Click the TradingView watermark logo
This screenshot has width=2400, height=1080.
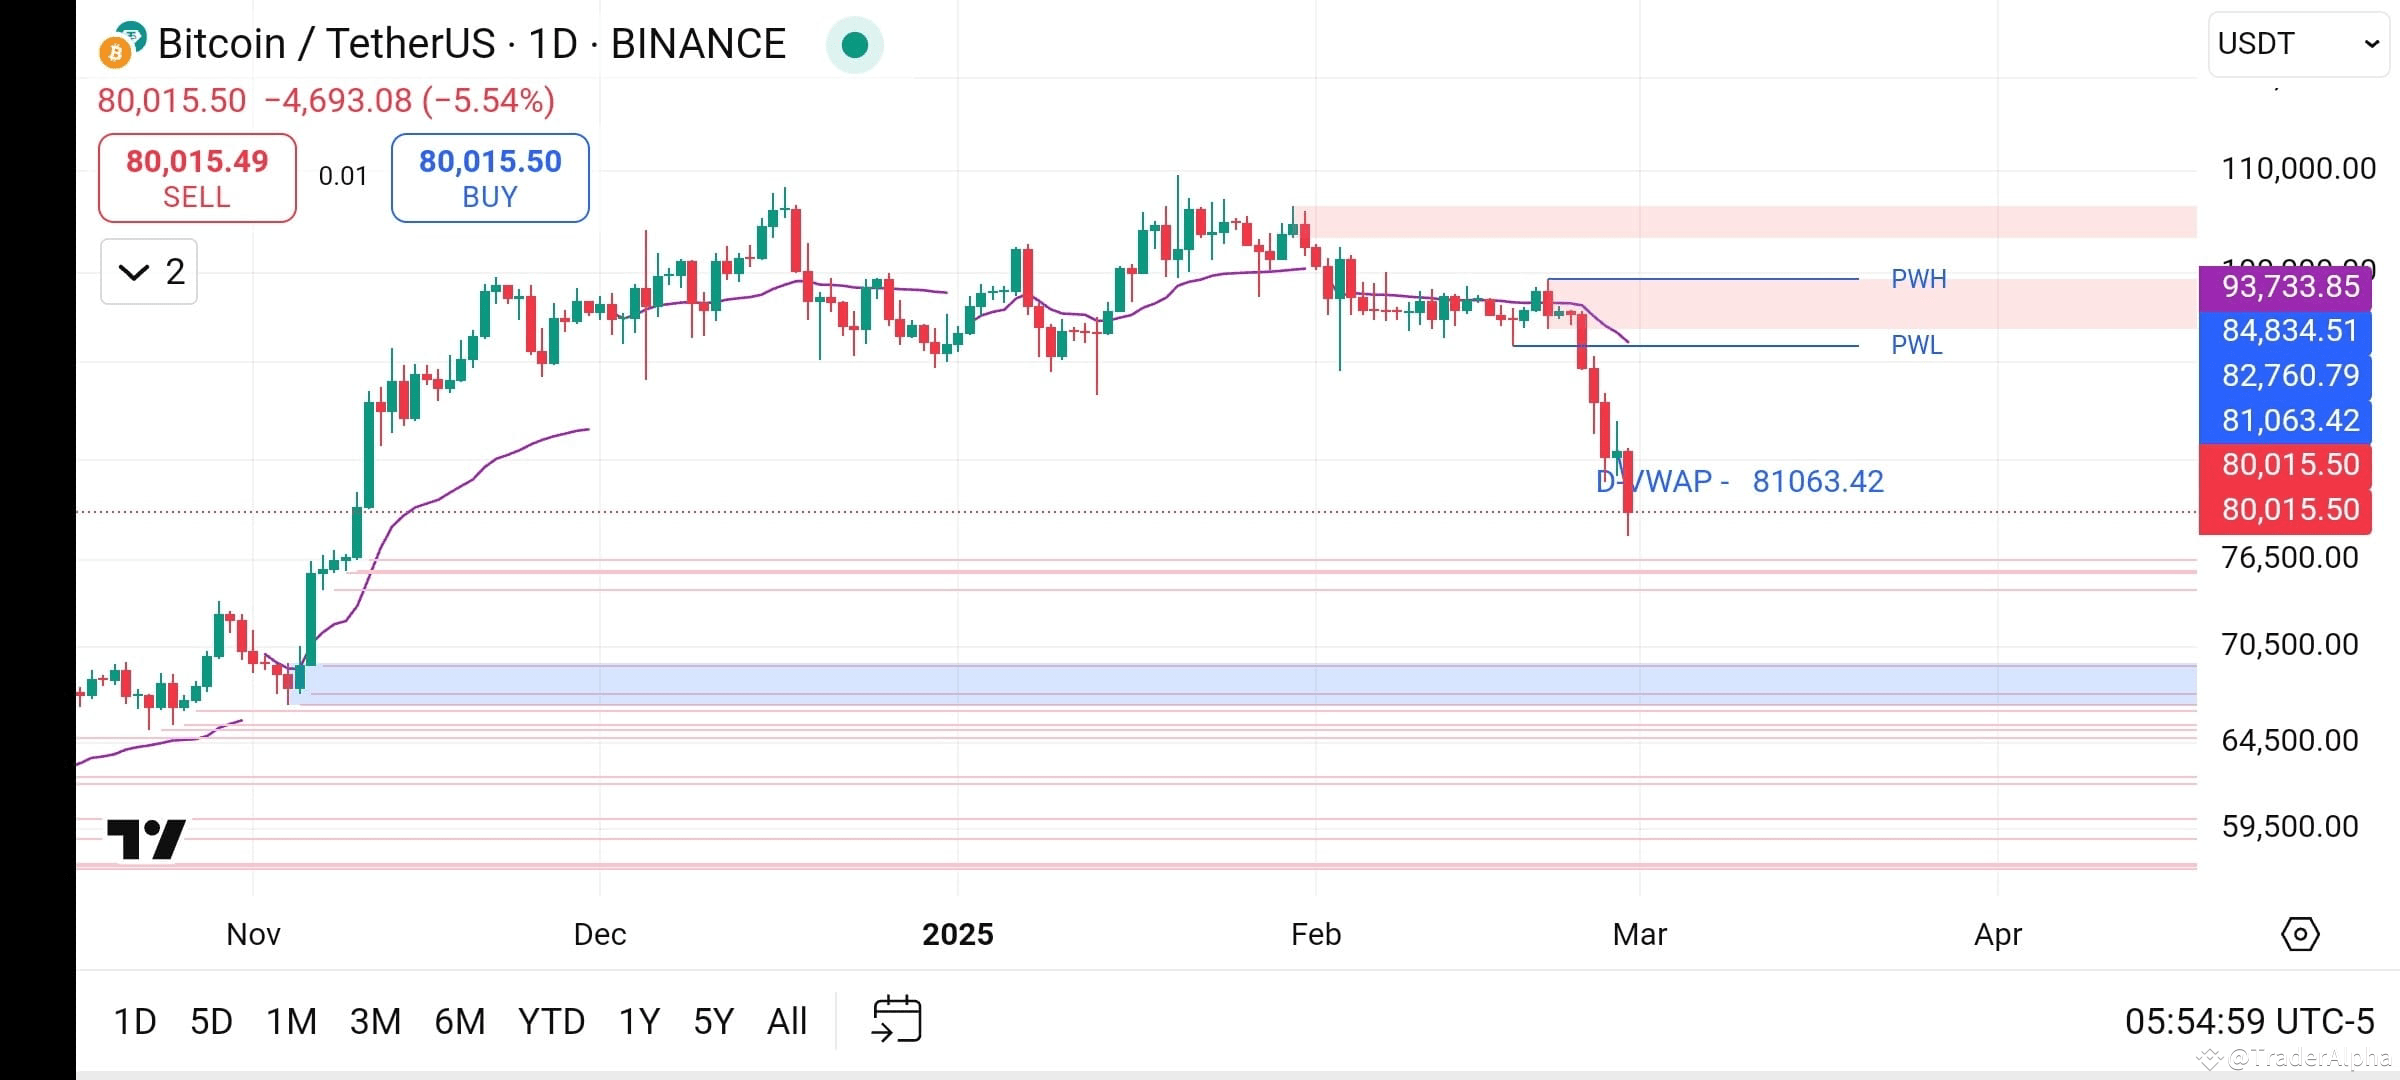(x=146, y=838)
